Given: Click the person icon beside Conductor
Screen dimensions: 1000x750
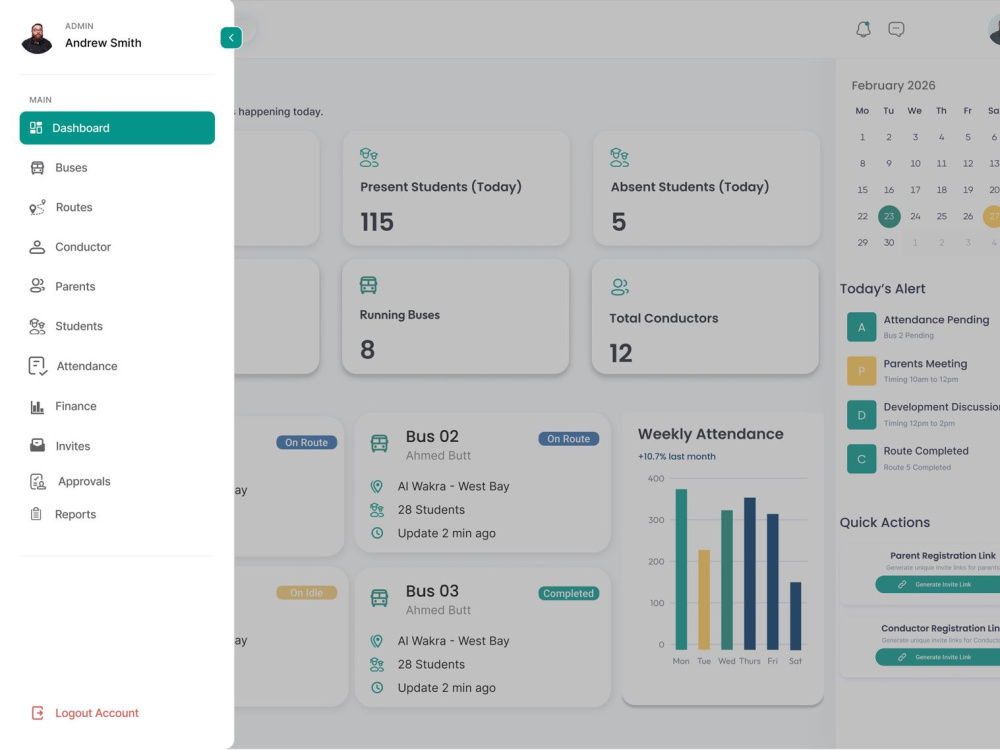Looking at the screenshot, I should [37, 247].
